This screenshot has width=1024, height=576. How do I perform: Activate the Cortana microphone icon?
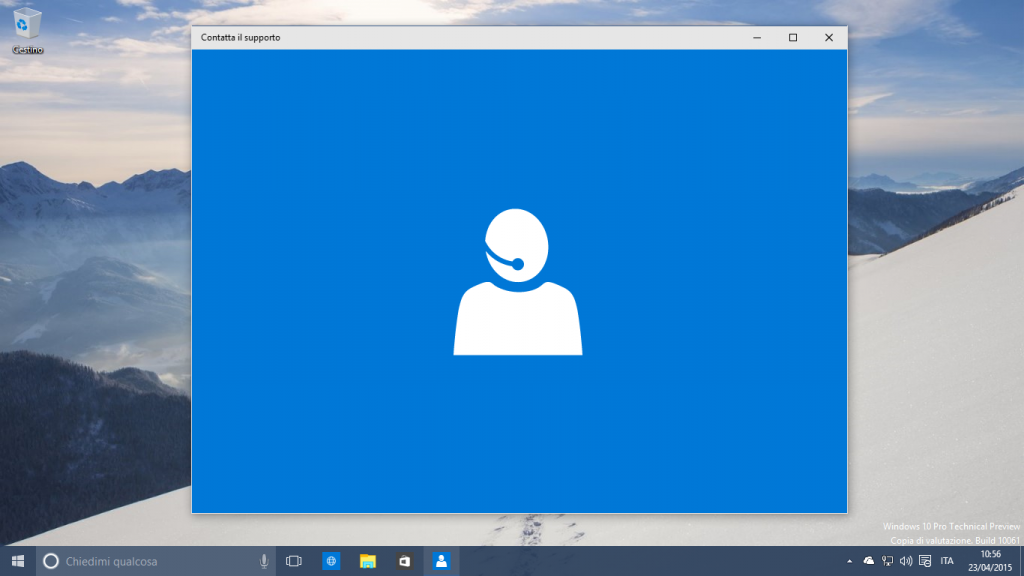pos(264,561)
